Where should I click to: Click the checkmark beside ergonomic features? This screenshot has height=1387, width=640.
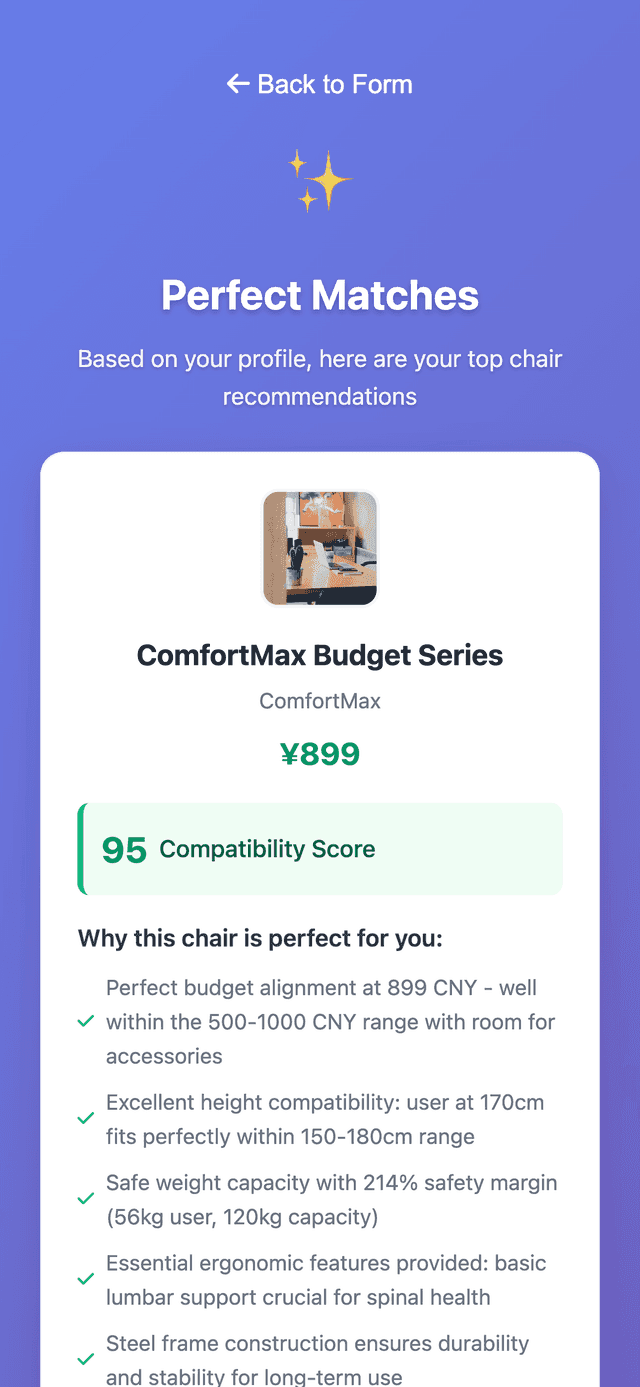[86, 1279]
